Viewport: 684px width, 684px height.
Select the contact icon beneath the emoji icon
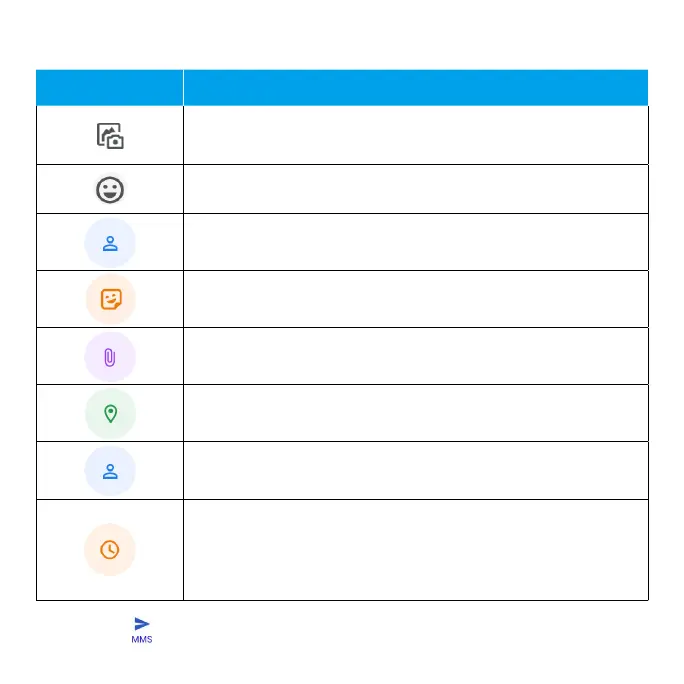[110, 243]
